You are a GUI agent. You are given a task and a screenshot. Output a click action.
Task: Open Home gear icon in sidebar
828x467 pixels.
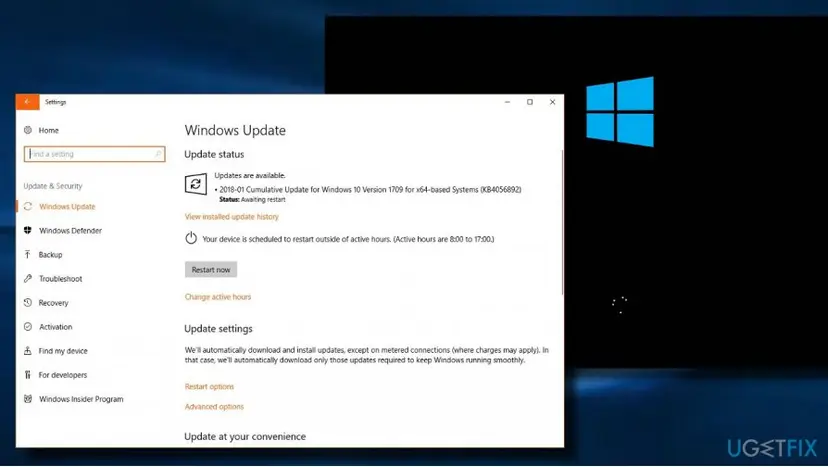click(x=28, y=130)
